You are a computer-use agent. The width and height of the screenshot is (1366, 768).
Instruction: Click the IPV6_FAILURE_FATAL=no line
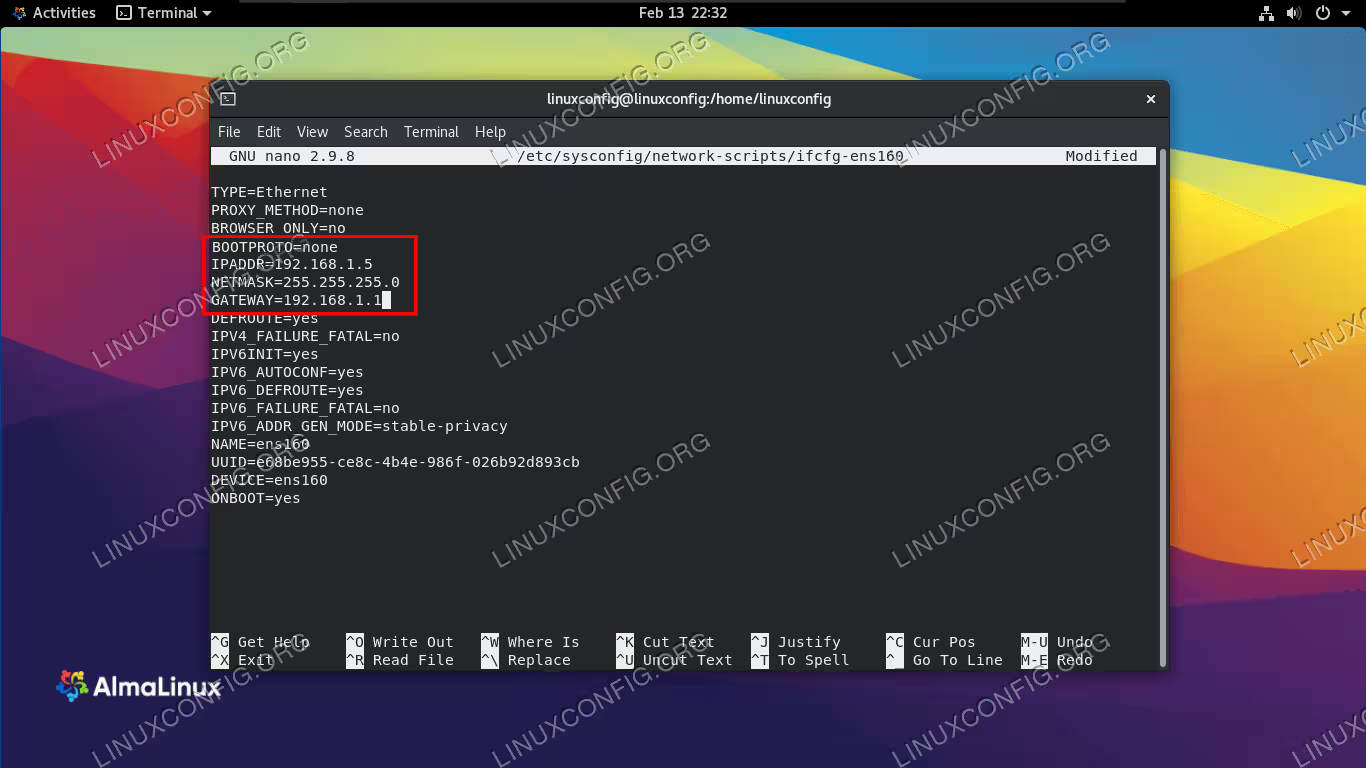click(x=305, y=408)
